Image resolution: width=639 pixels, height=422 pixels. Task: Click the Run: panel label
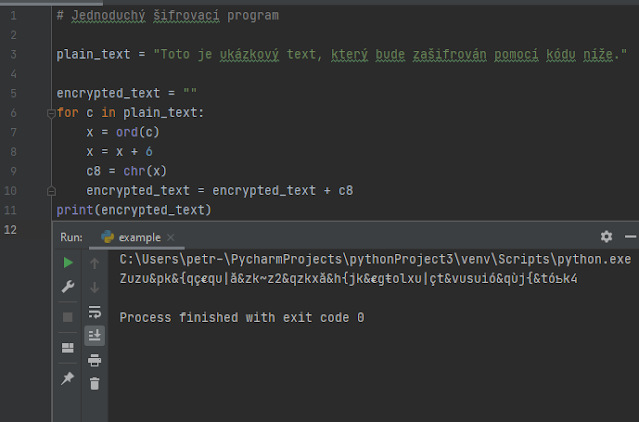point(71,237)
